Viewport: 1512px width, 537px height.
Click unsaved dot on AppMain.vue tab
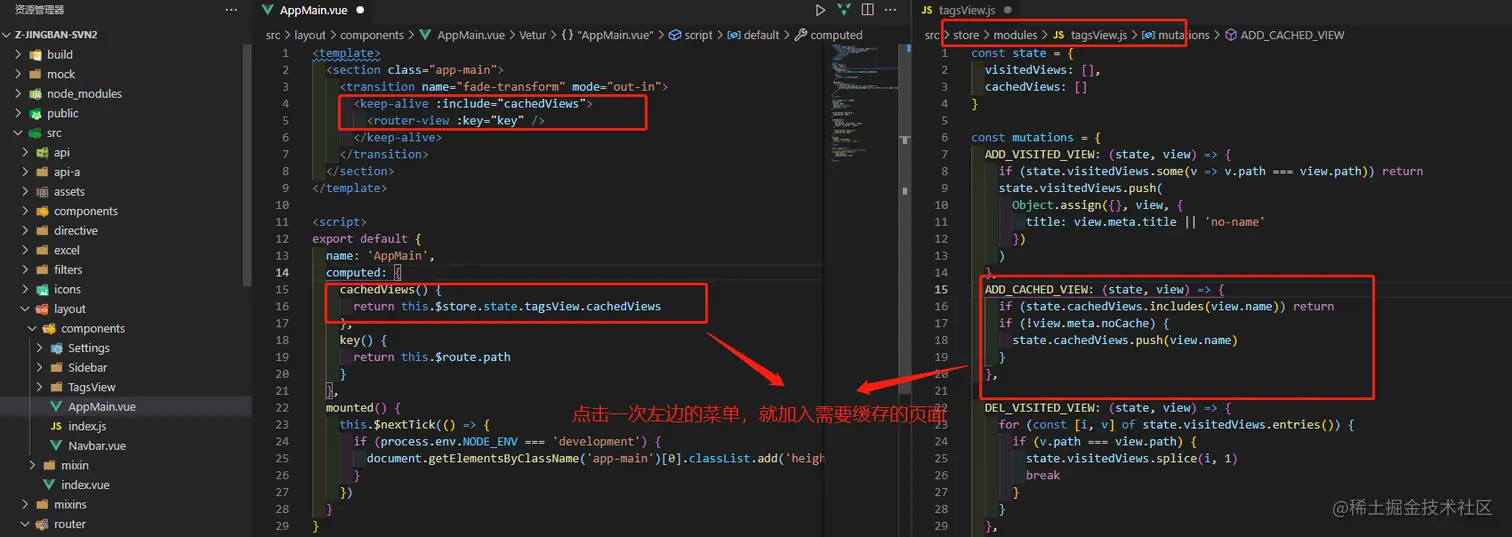click(360, 10)
